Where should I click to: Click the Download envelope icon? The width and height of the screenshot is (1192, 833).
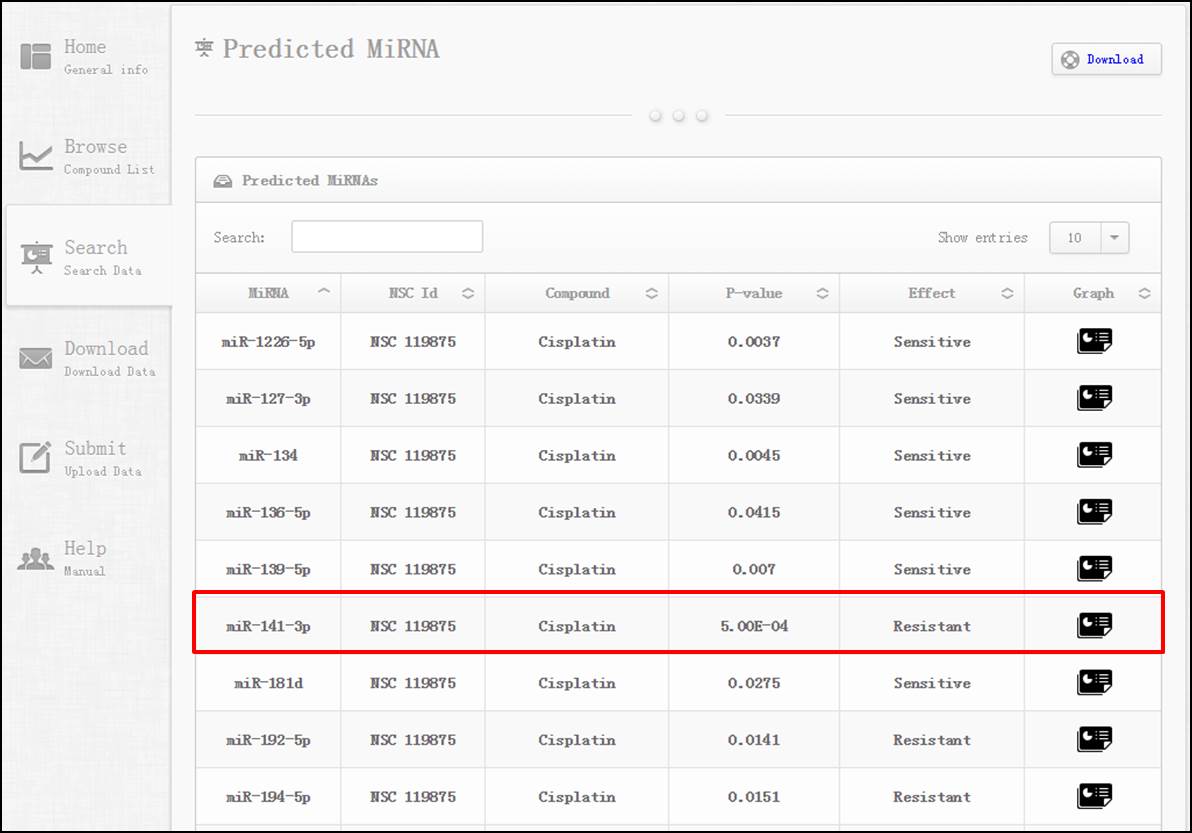point(36,358)
